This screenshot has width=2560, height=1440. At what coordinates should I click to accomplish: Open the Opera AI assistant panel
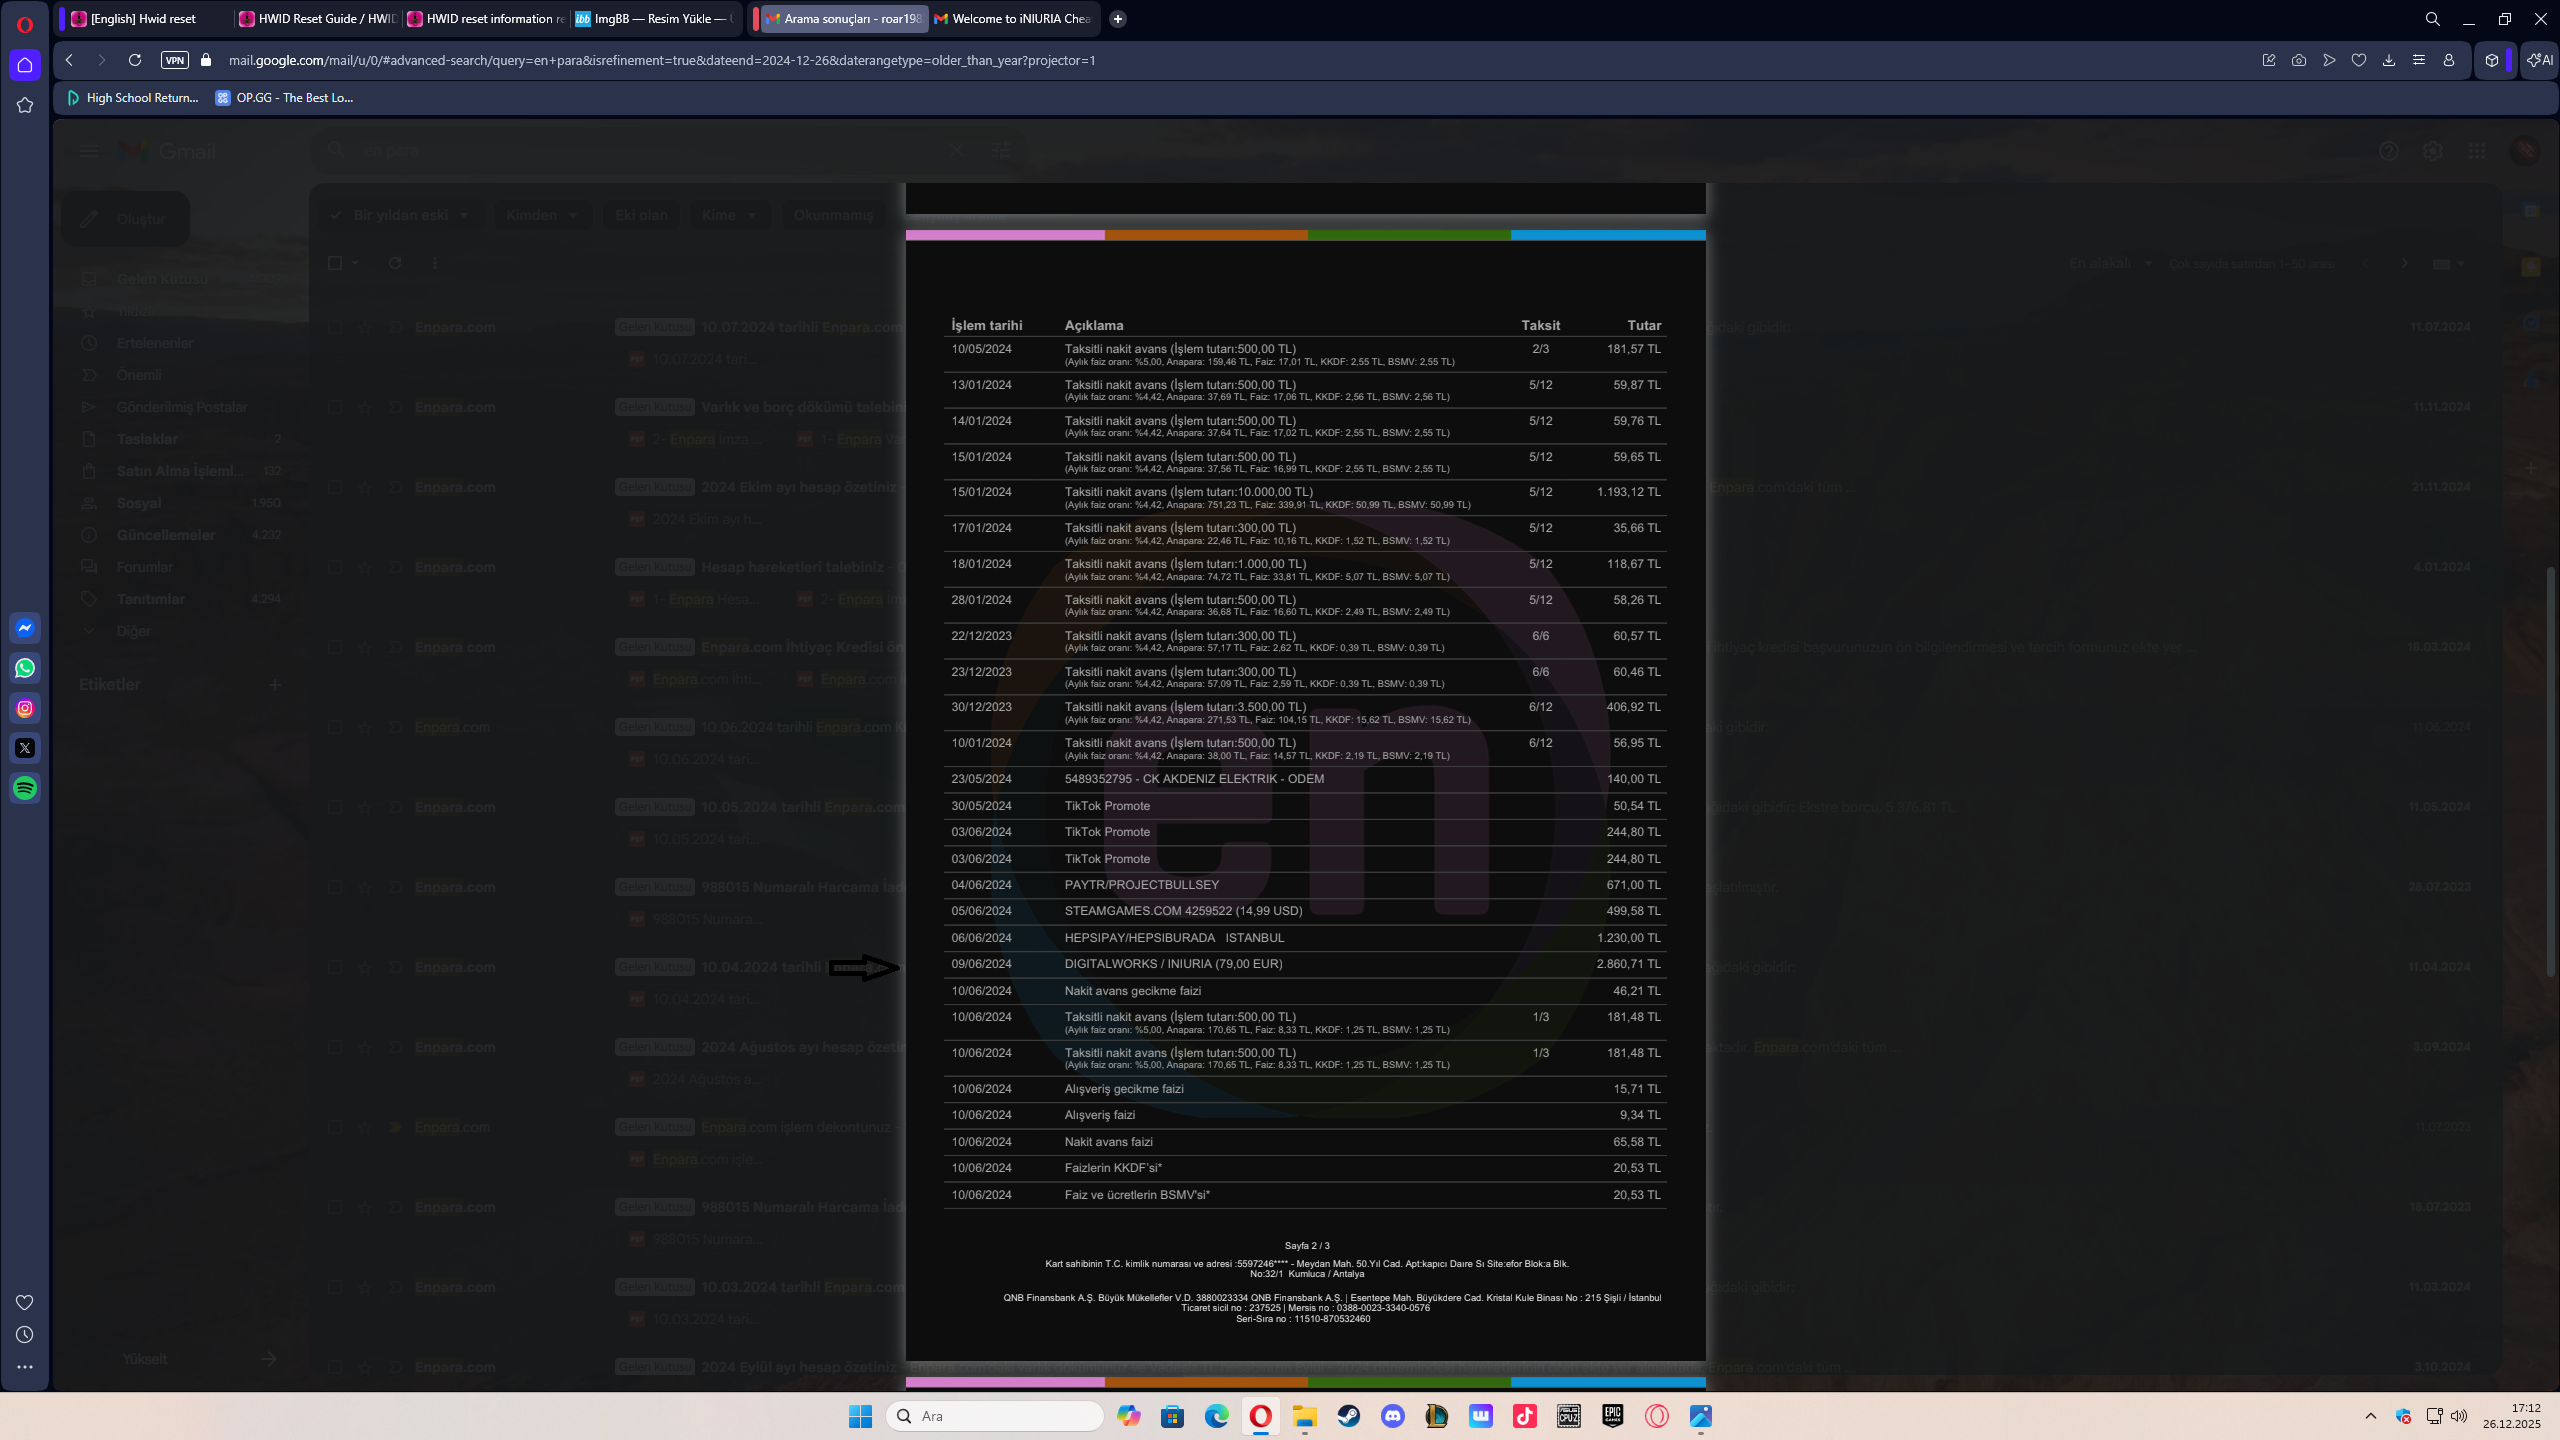2539,60
